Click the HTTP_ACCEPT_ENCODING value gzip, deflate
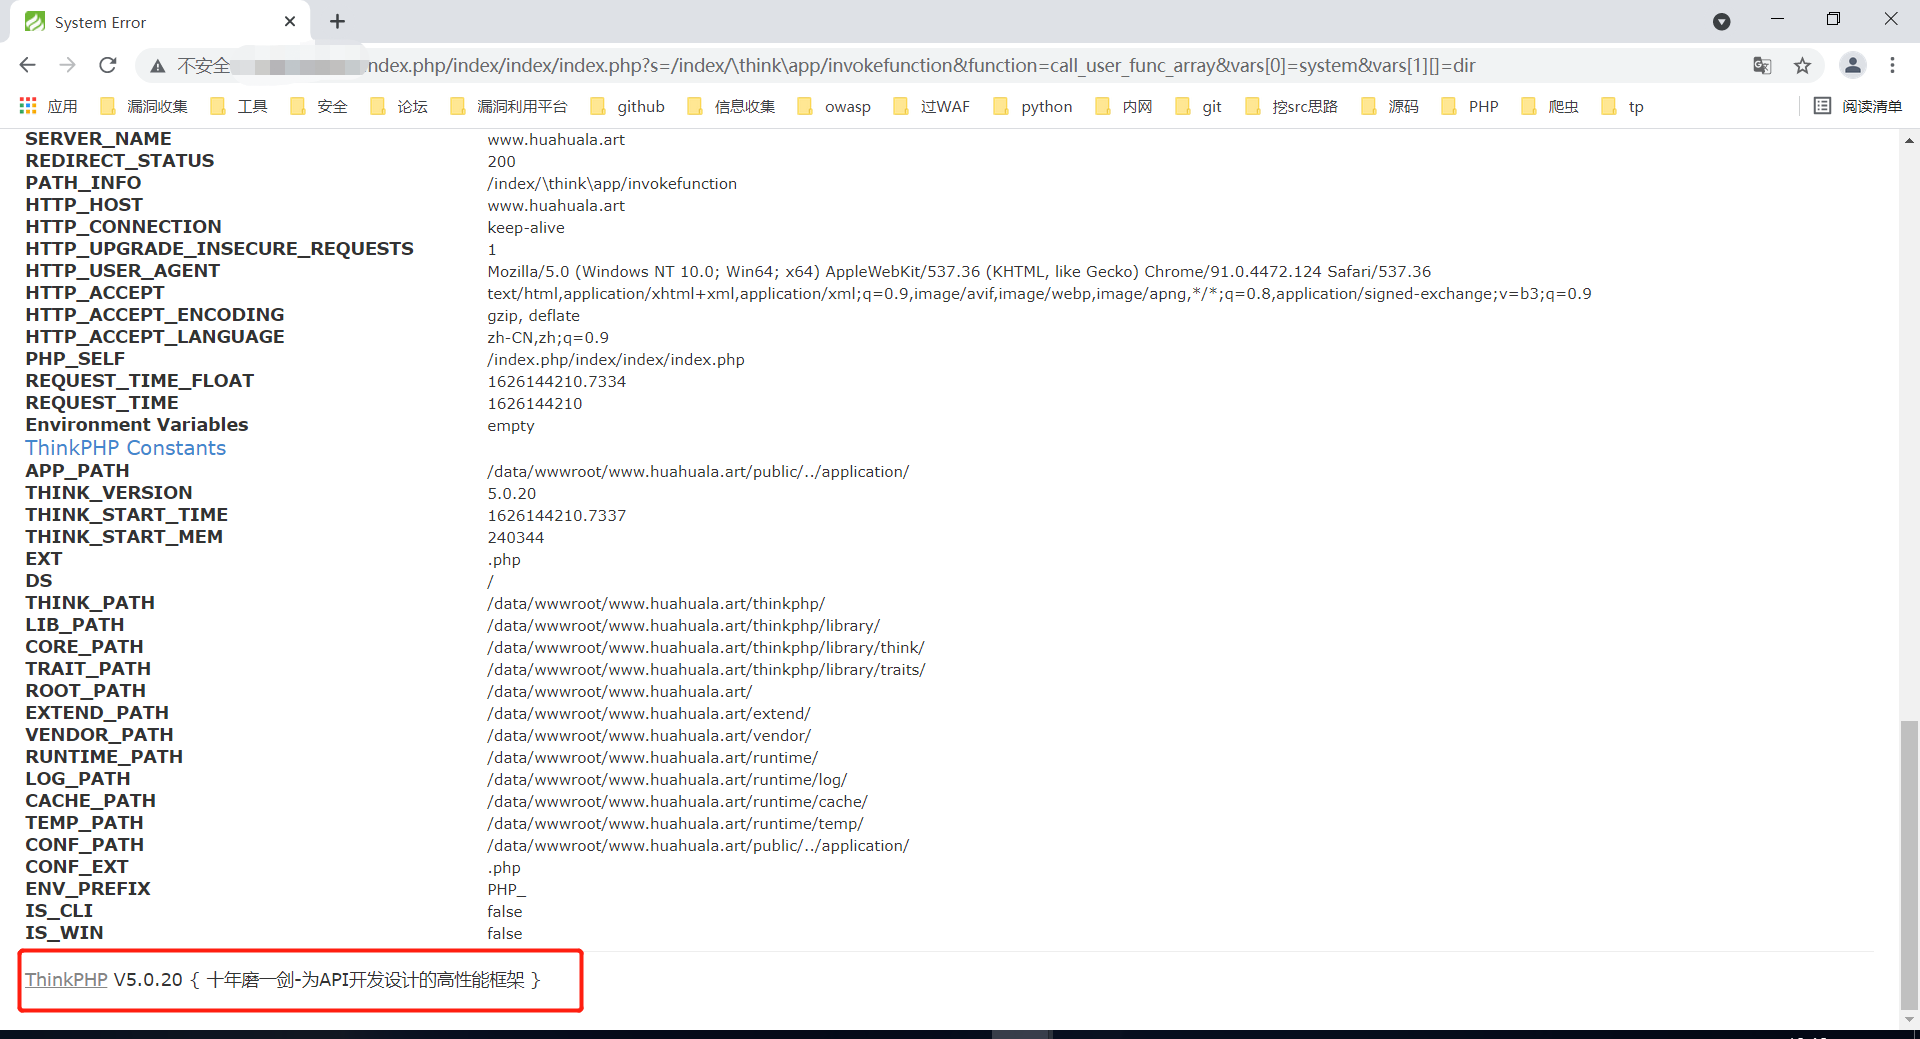 [534, 316]
